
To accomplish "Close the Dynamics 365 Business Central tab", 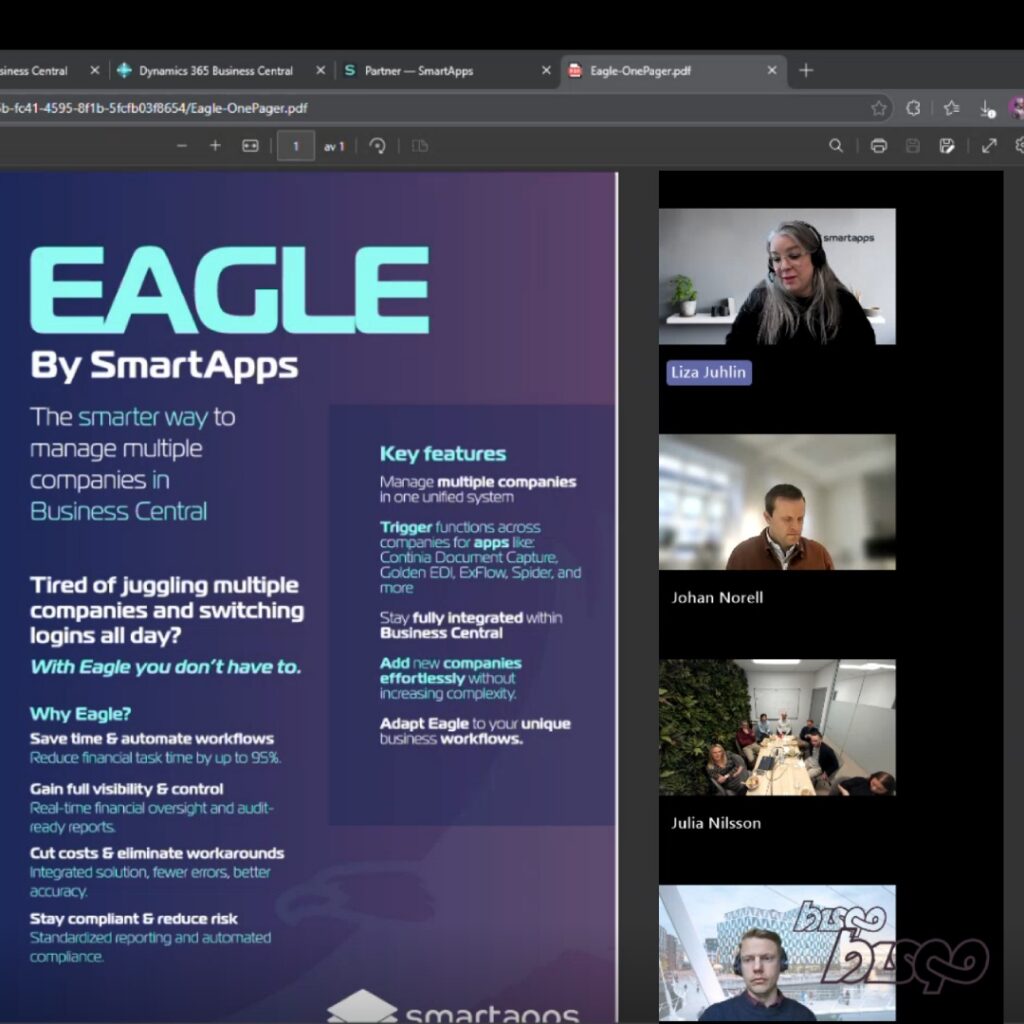I will [320, 70].
